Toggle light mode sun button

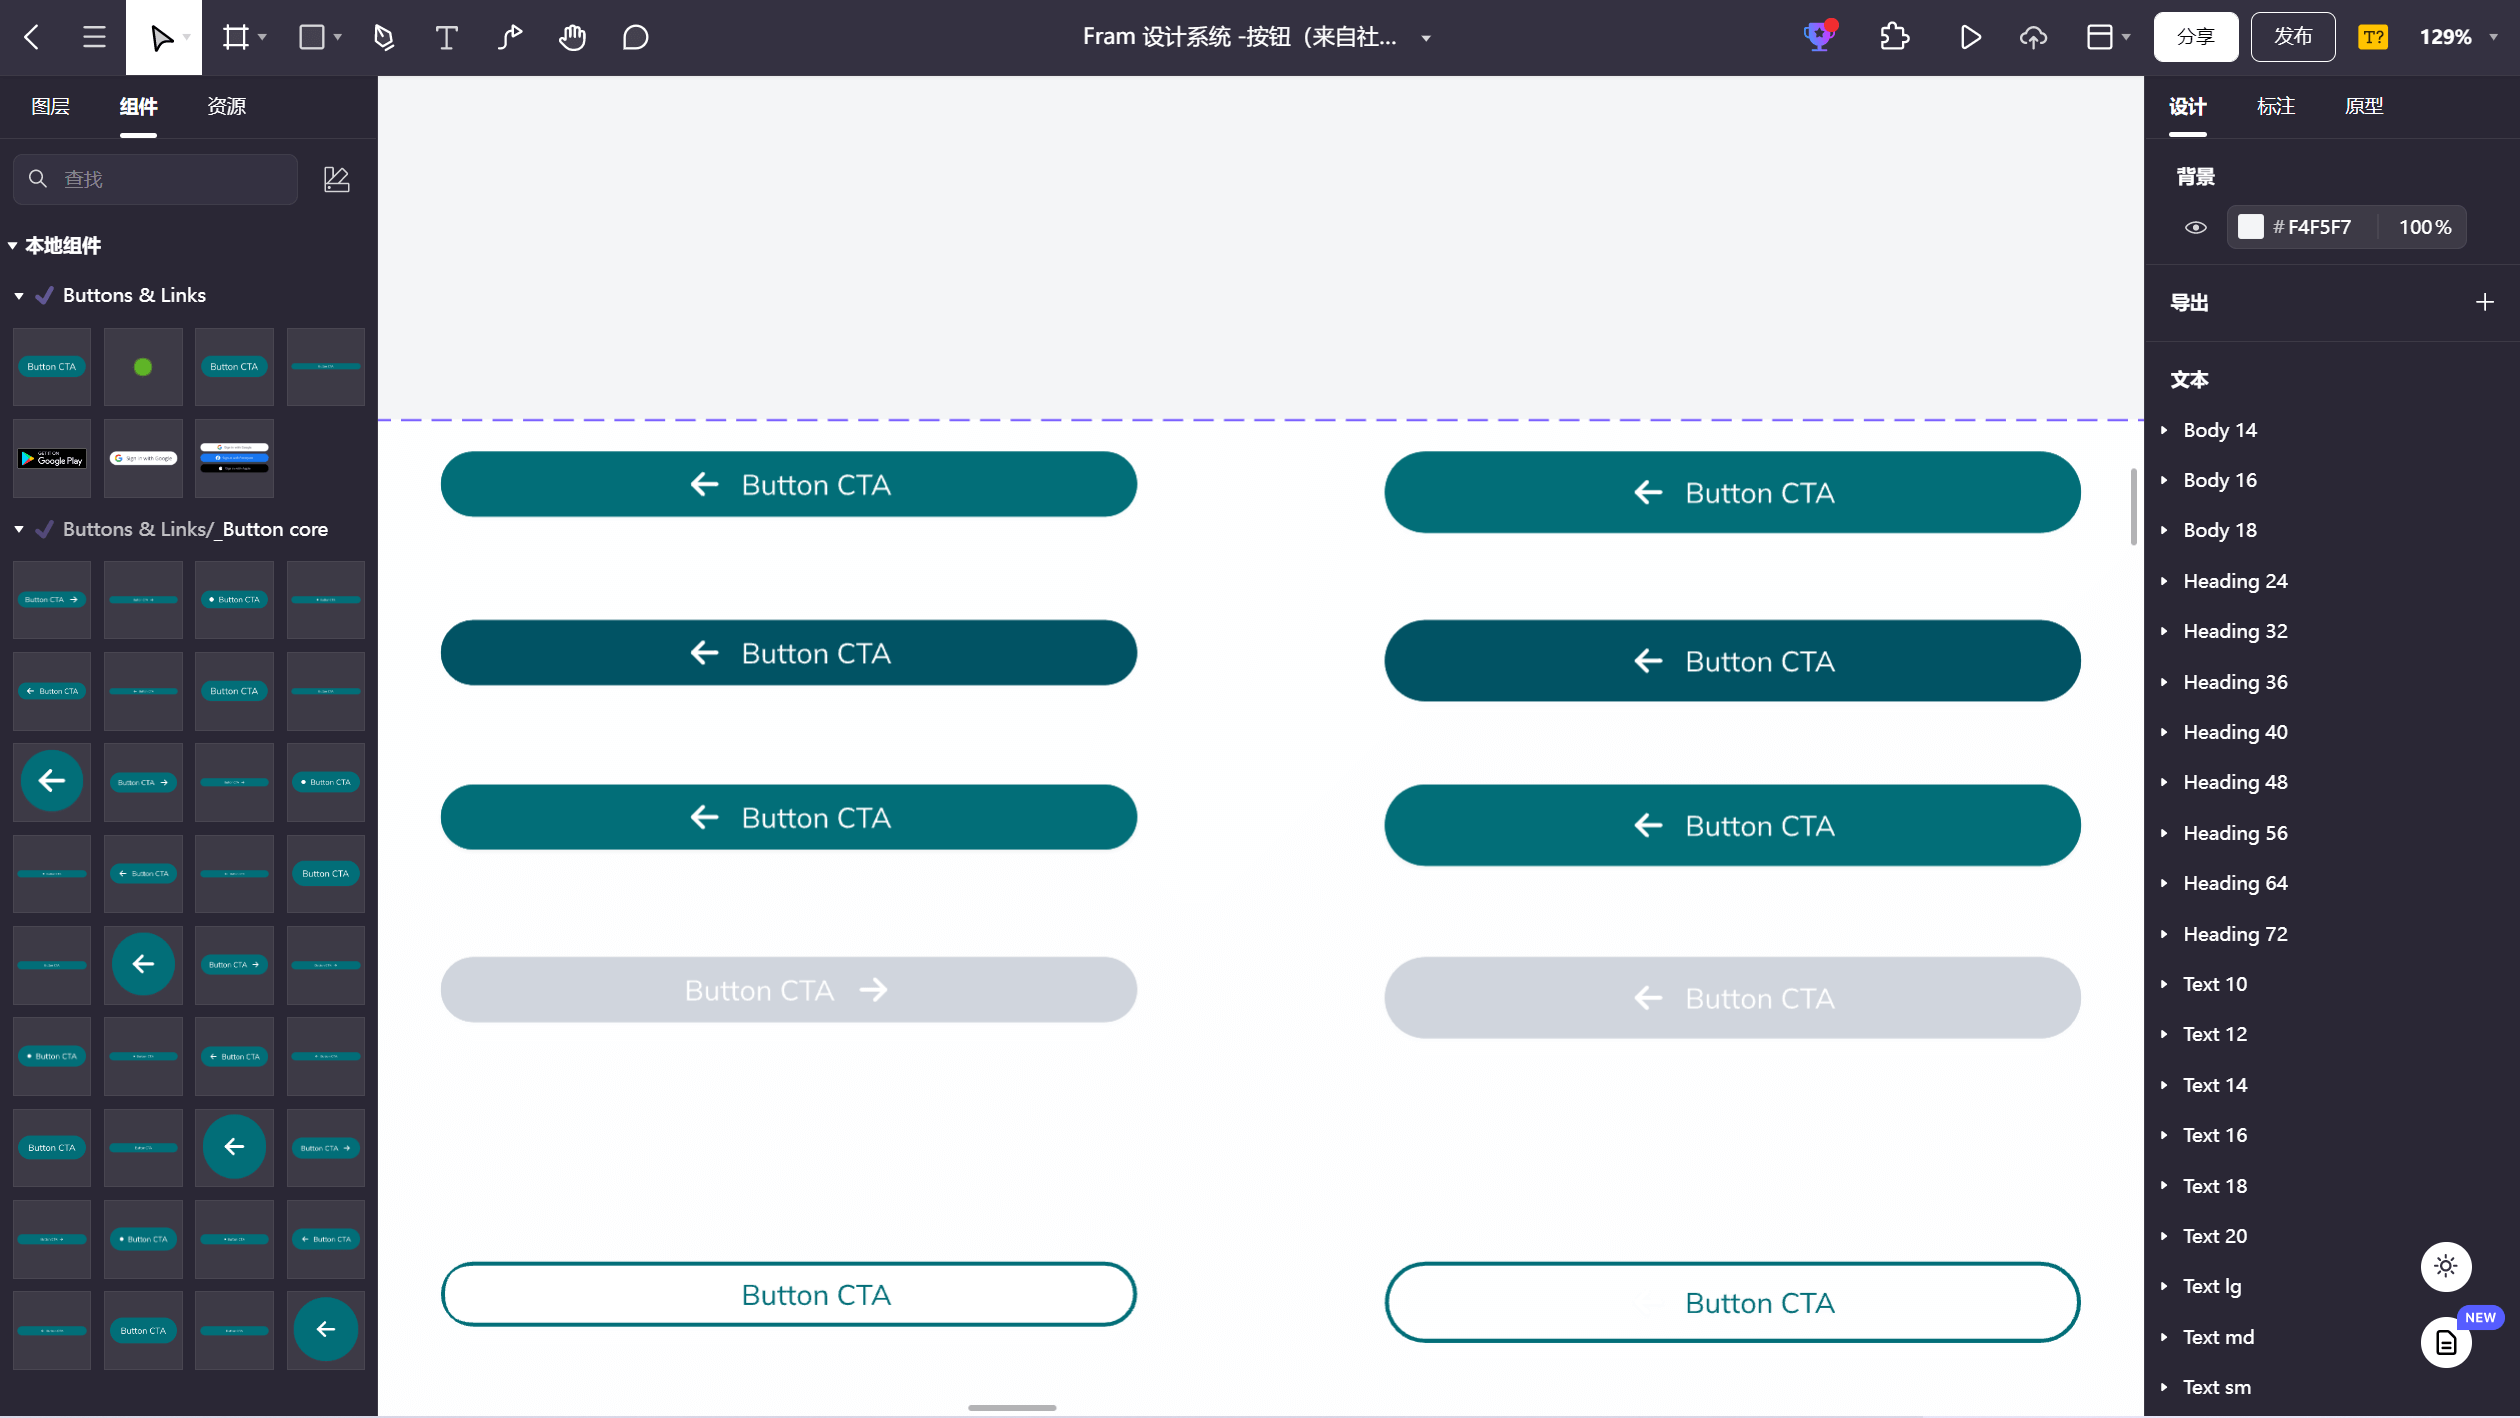(2446, 1266)
